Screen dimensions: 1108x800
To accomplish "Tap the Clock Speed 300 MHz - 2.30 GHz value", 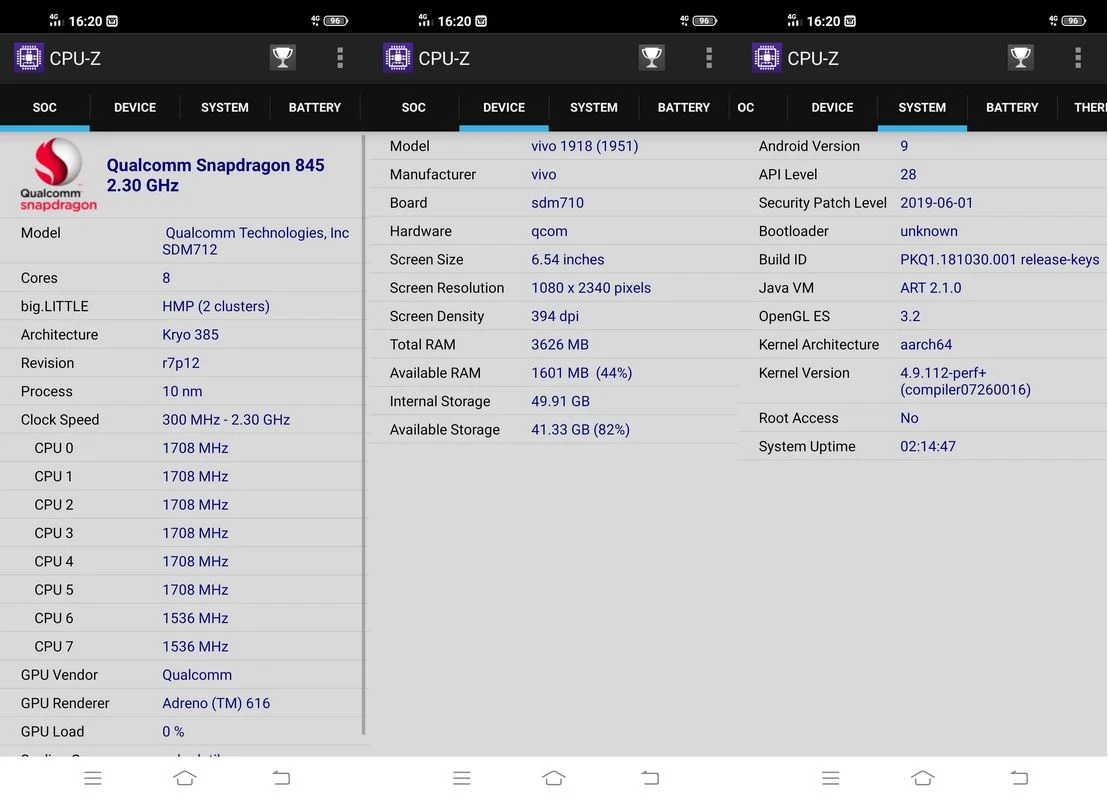I will coord(226,419).
